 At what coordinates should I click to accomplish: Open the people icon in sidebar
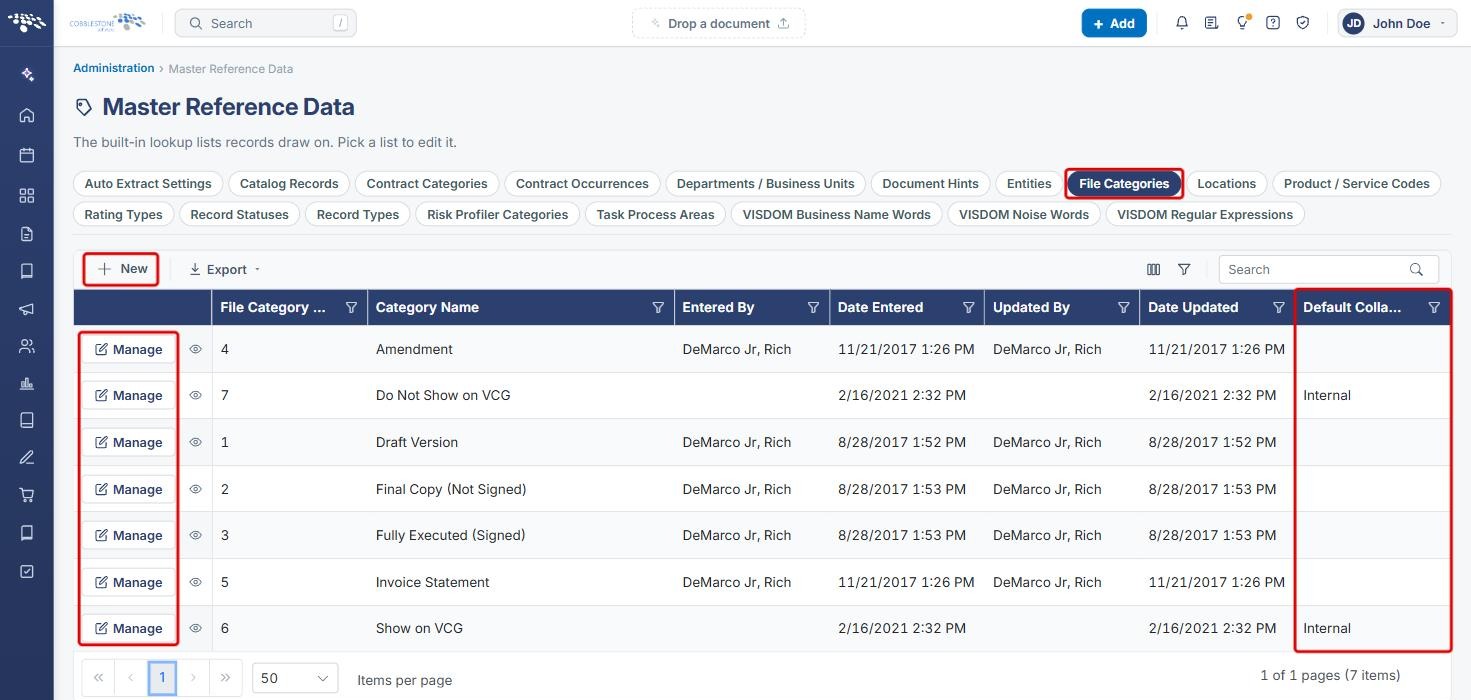27,346
